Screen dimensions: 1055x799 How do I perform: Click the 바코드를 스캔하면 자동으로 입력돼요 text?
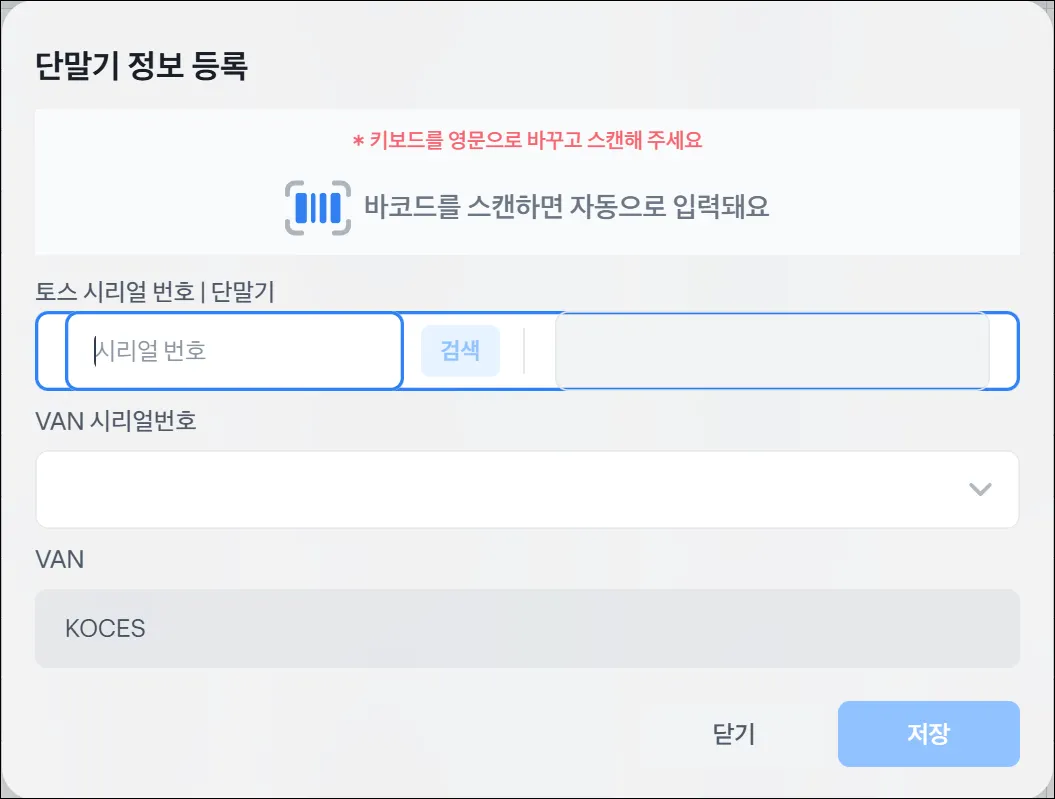[x=566, y=207]
